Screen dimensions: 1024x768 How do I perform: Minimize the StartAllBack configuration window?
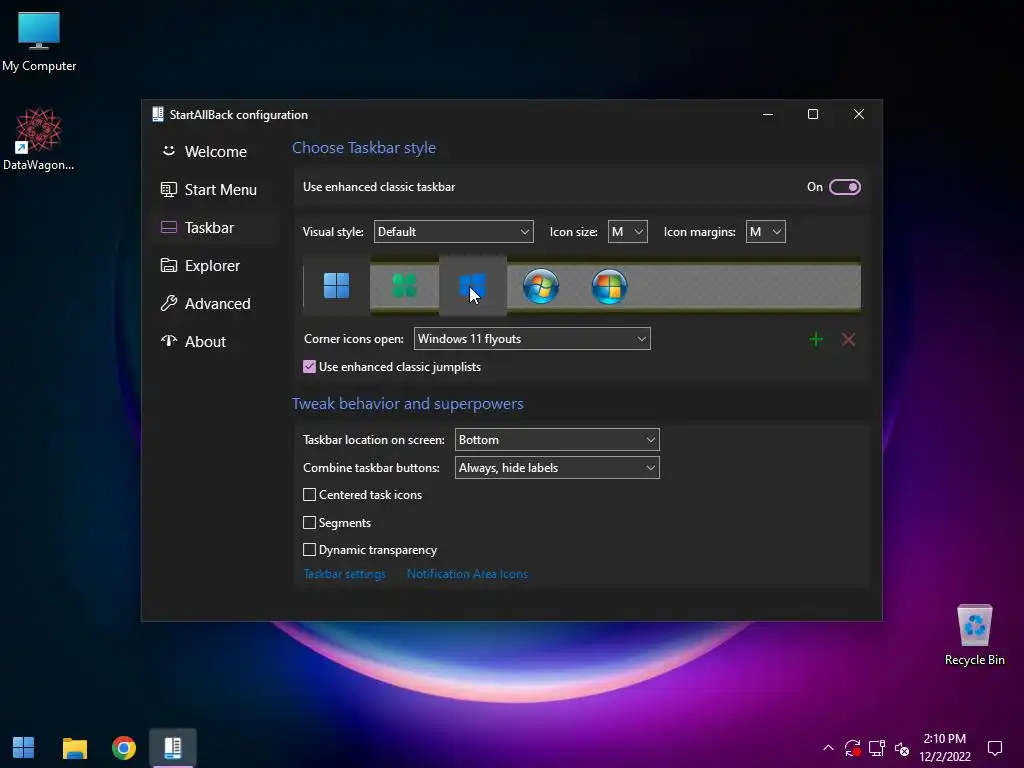(768, 114)
